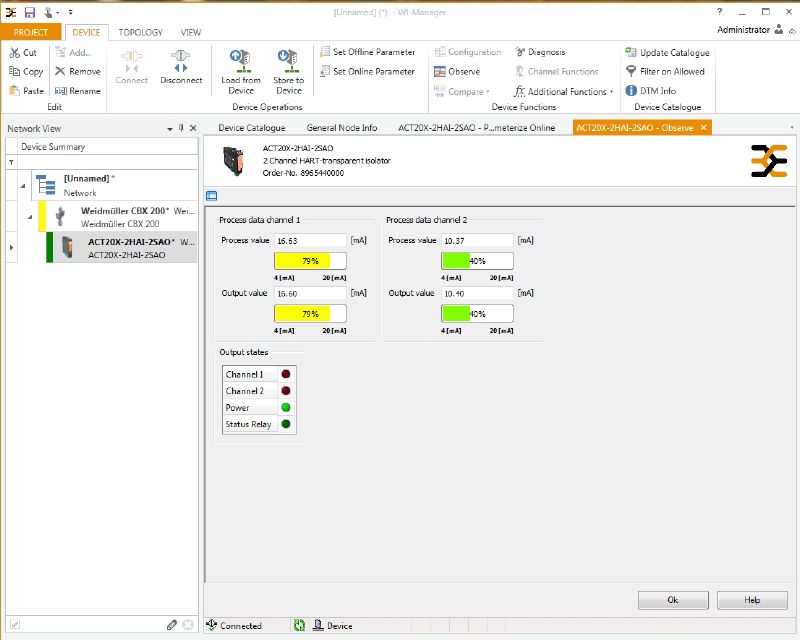Viewport: 800px width, 640px height.
Task: Switch to the TOPOLOGY ribbon tab
Action: pos(140,32)
